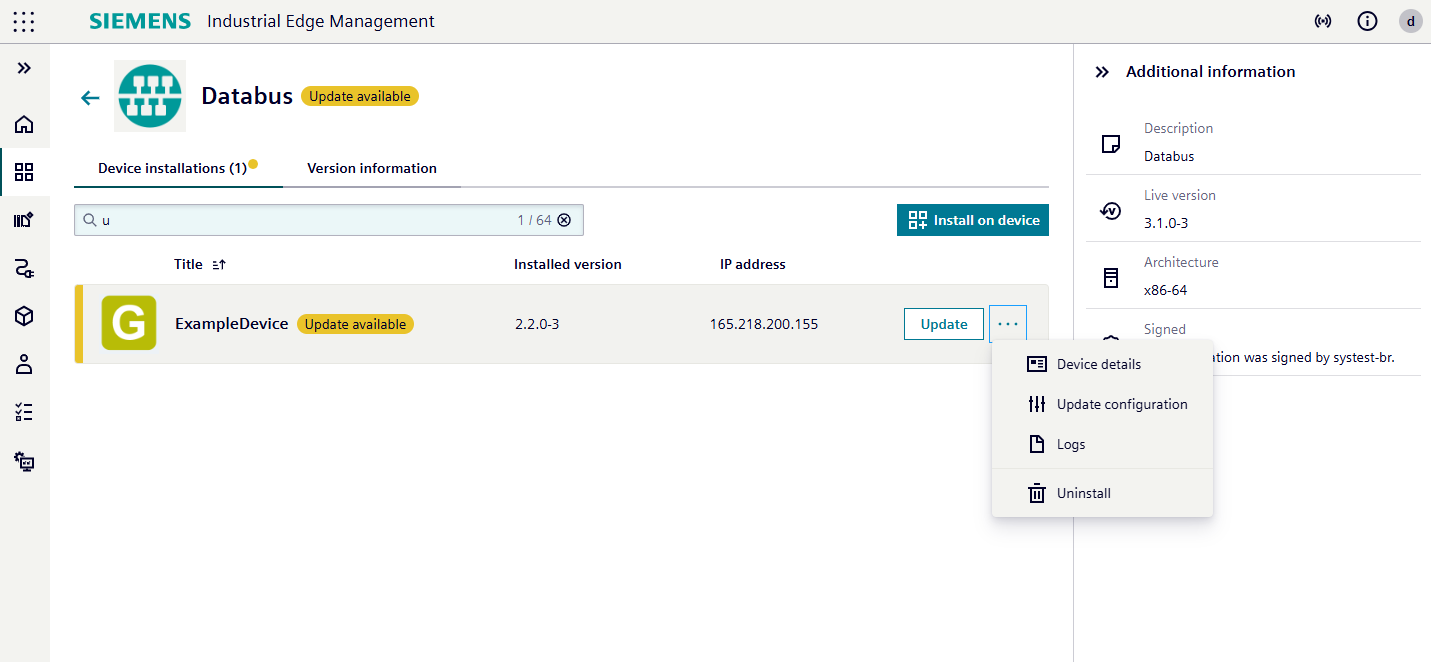
Task: Open the settings device sidebar icon
Action: click(x=24, y=461)
